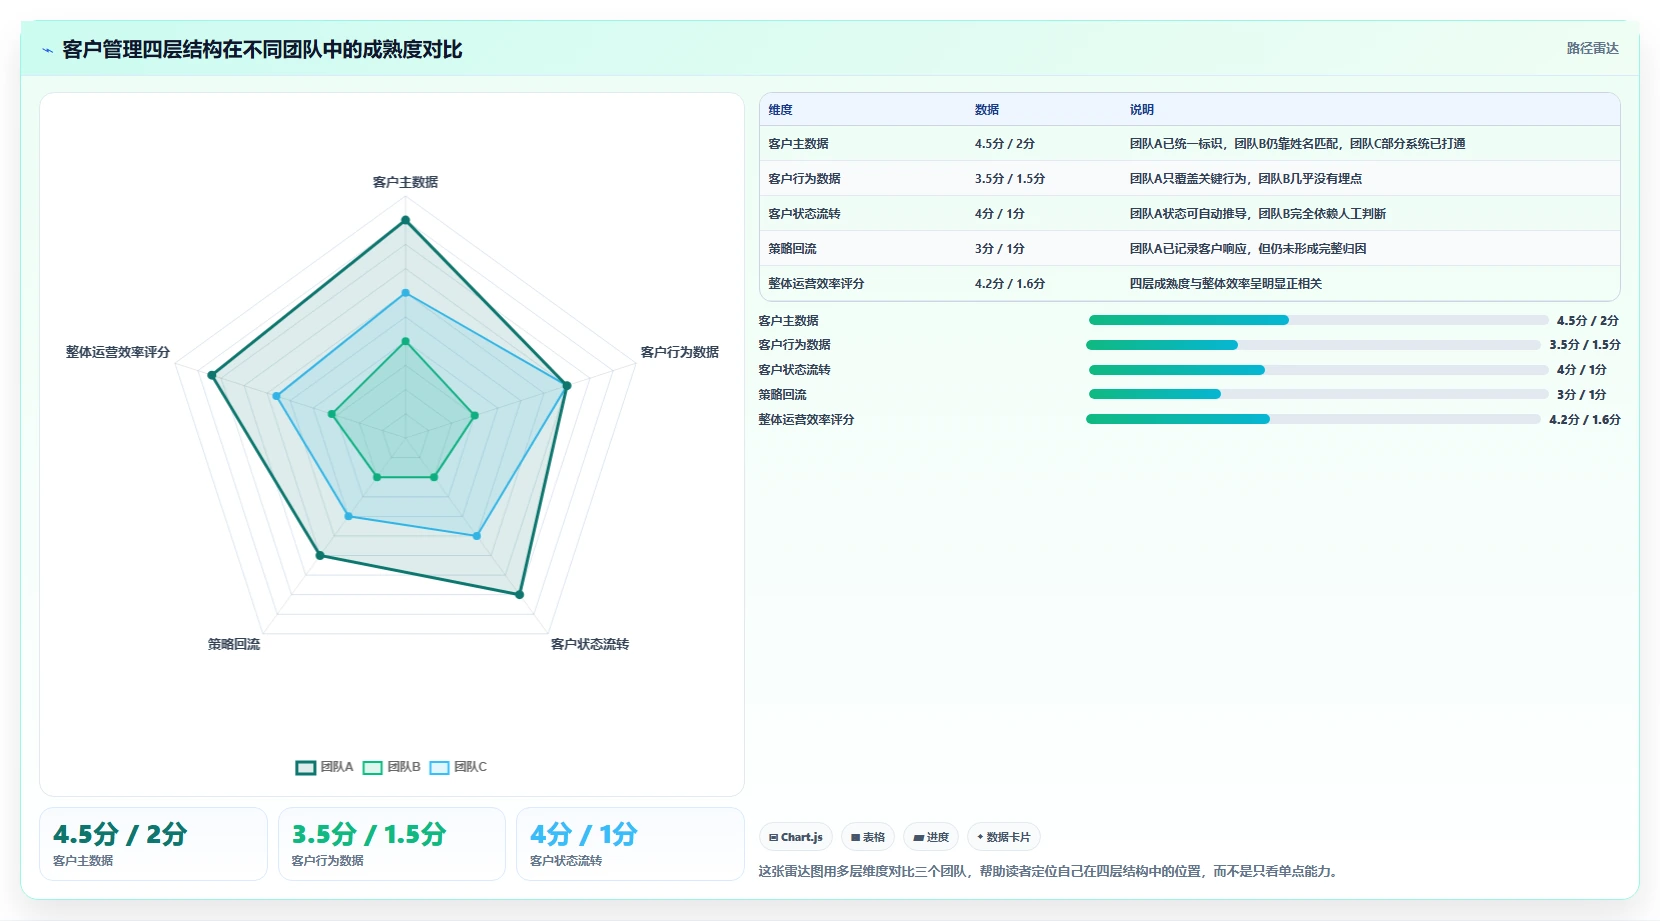Click radar axis label 客户主数据

tap(405, 182)
